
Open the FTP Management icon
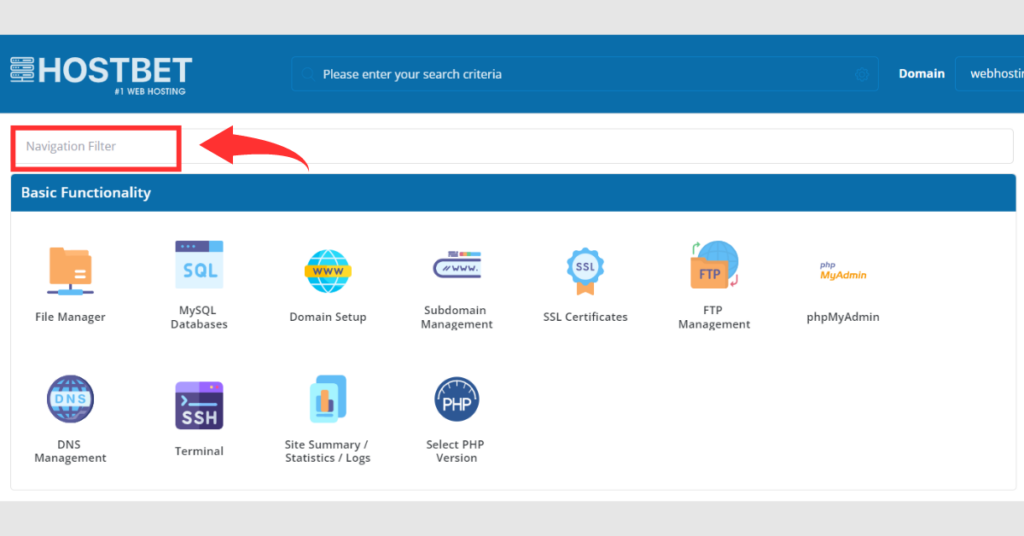[714, 264]
